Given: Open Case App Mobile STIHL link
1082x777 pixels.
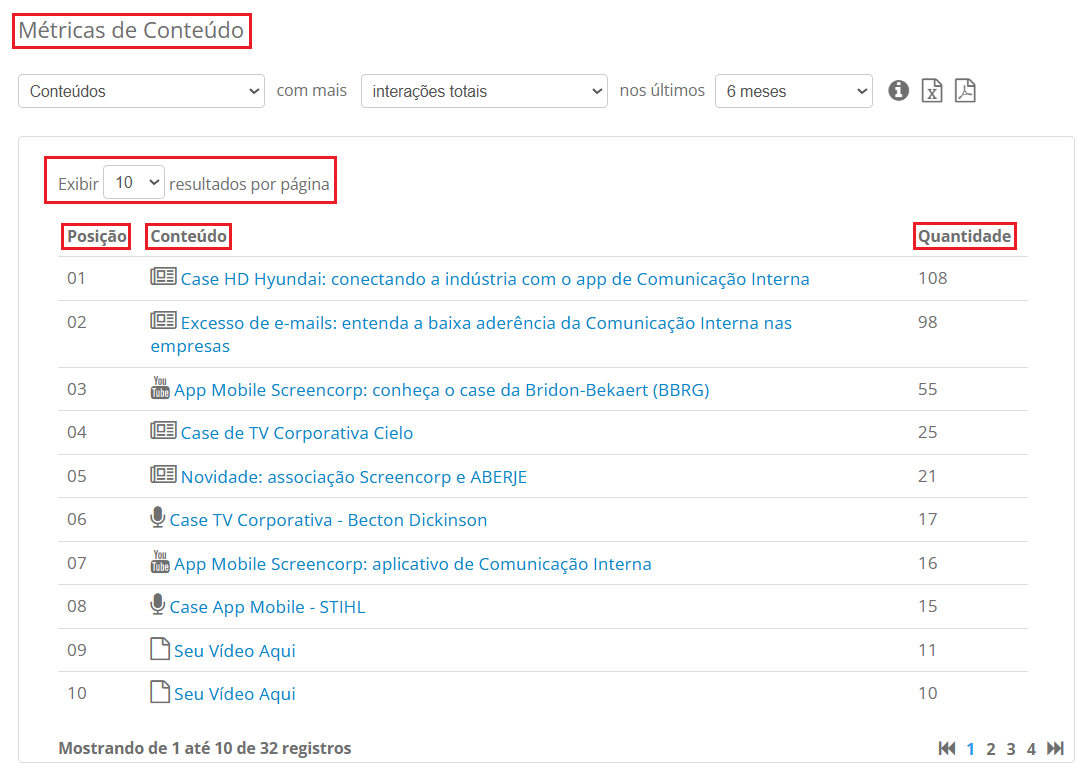Looking at the screenshot, I should (x=268, y=607).
